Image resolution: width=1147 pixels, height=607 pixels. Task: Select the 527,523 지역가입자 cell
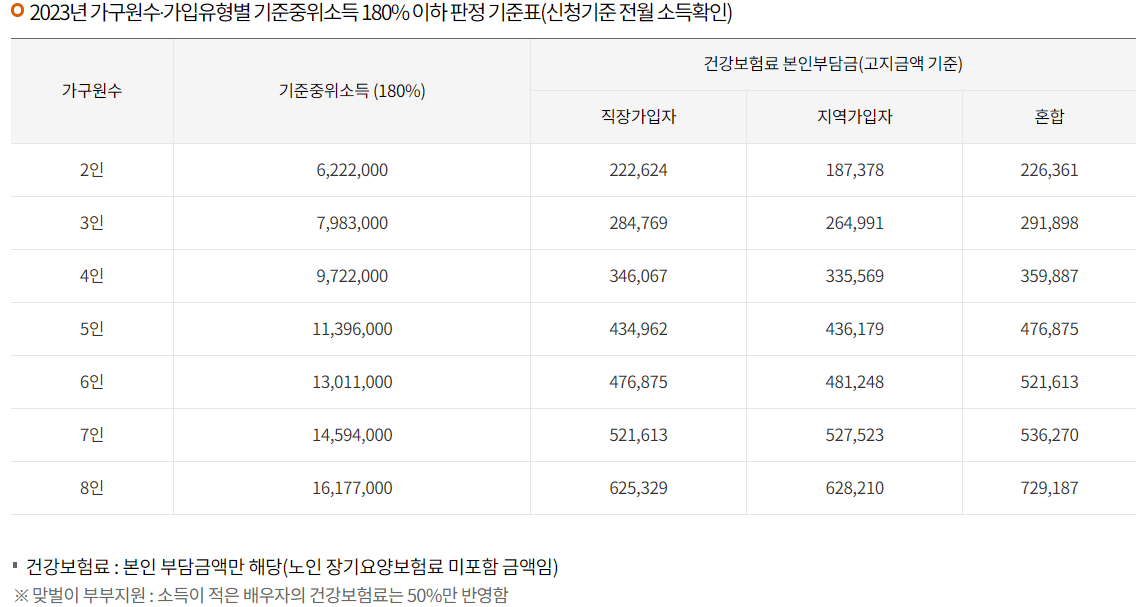pos(854,435)
